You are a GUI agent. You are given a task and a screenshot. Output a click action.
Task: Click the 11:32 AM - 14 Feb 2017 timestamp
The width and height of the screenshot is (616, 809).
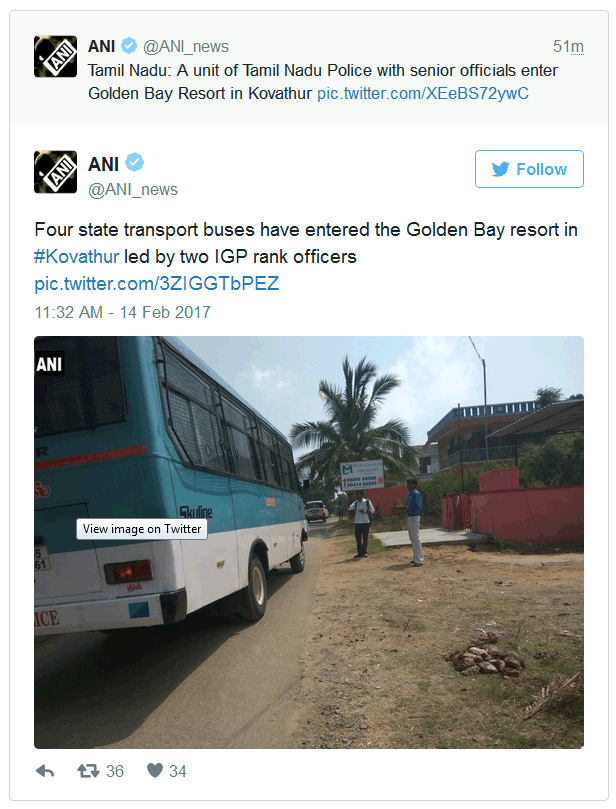pyautogui.click(x=123, y=312)
